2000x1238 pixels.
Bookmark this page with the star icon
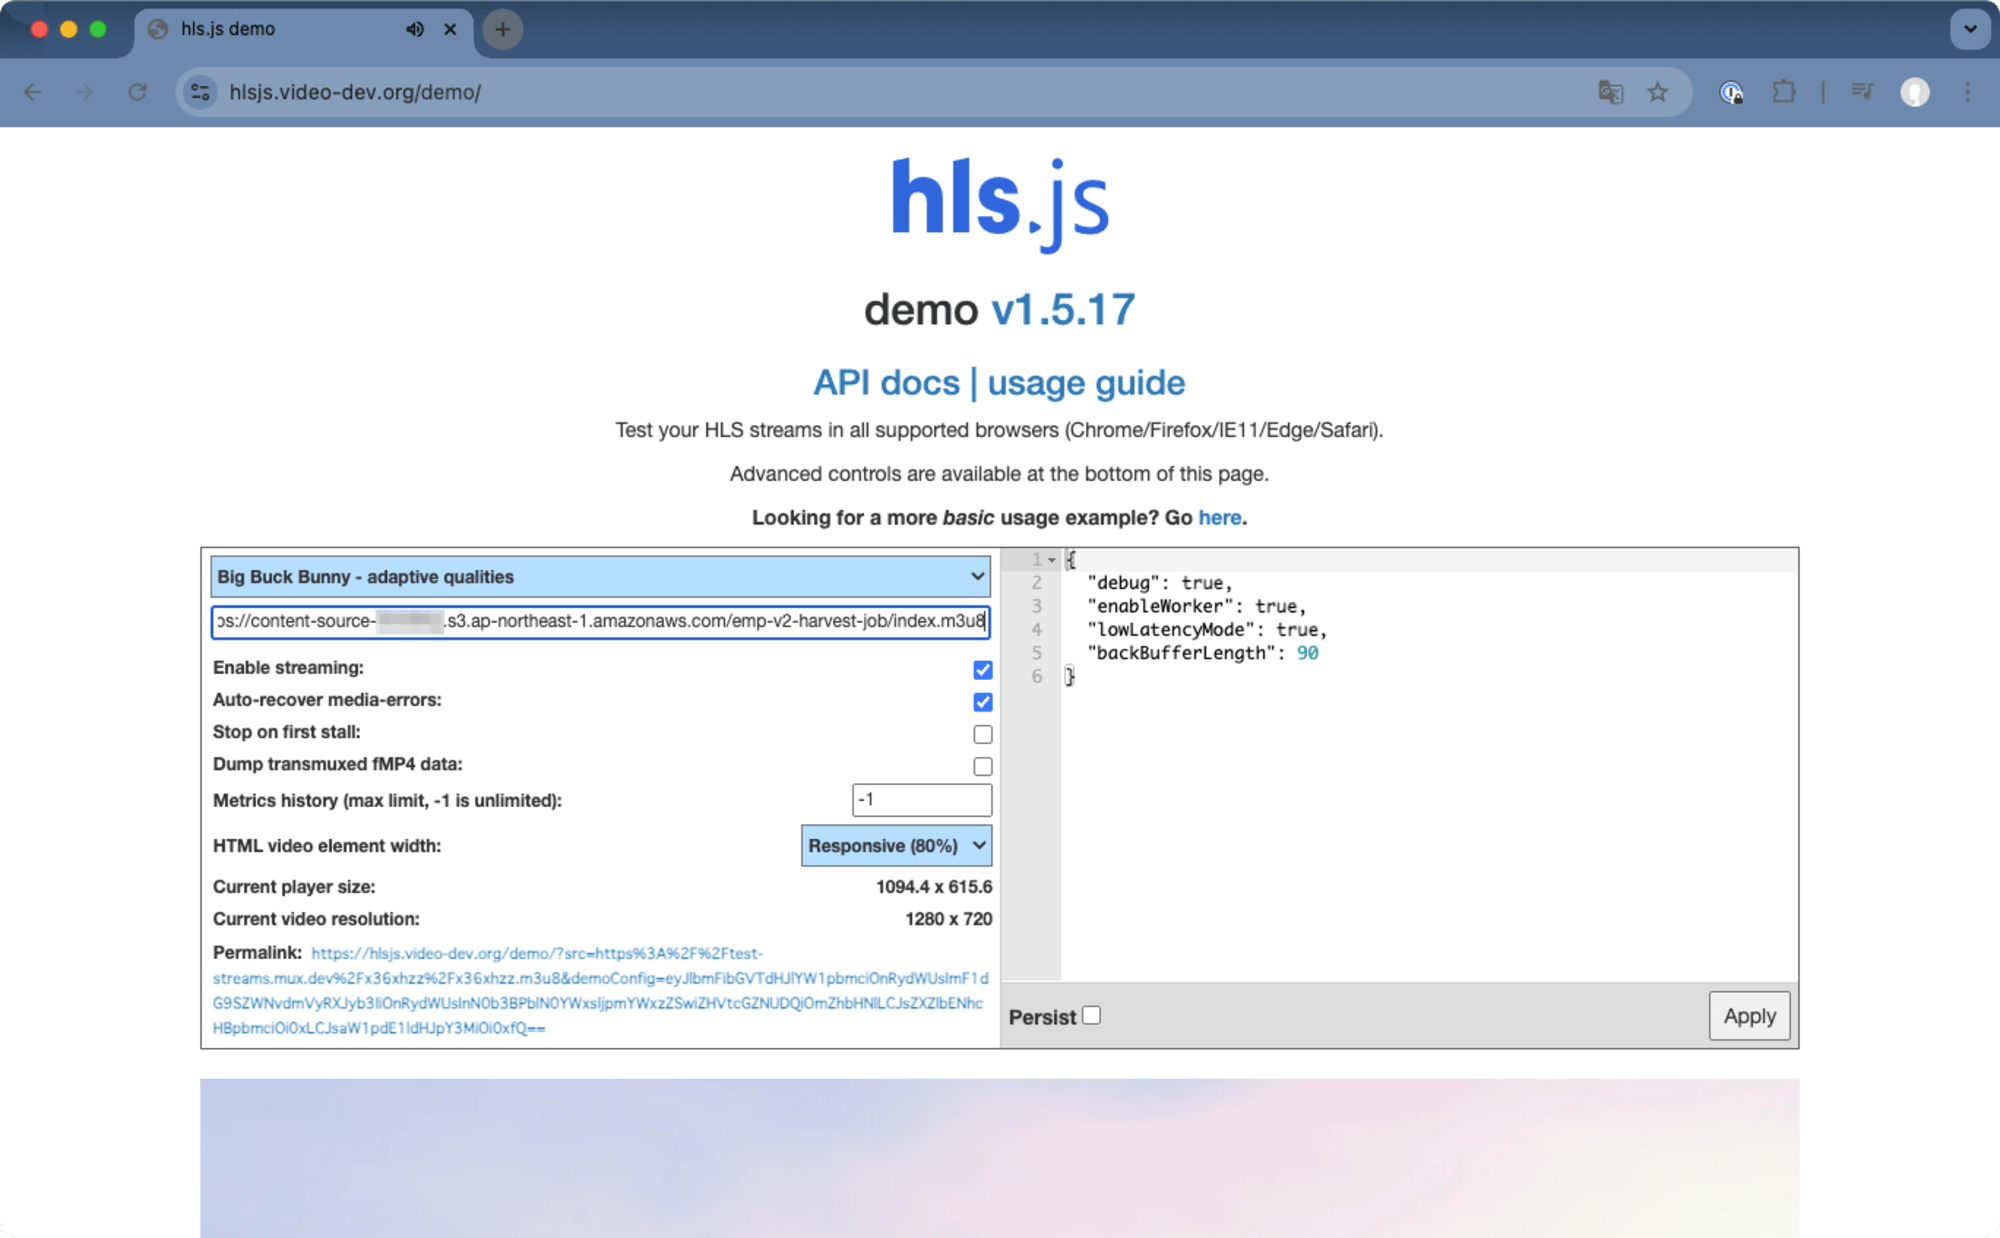1658,92
